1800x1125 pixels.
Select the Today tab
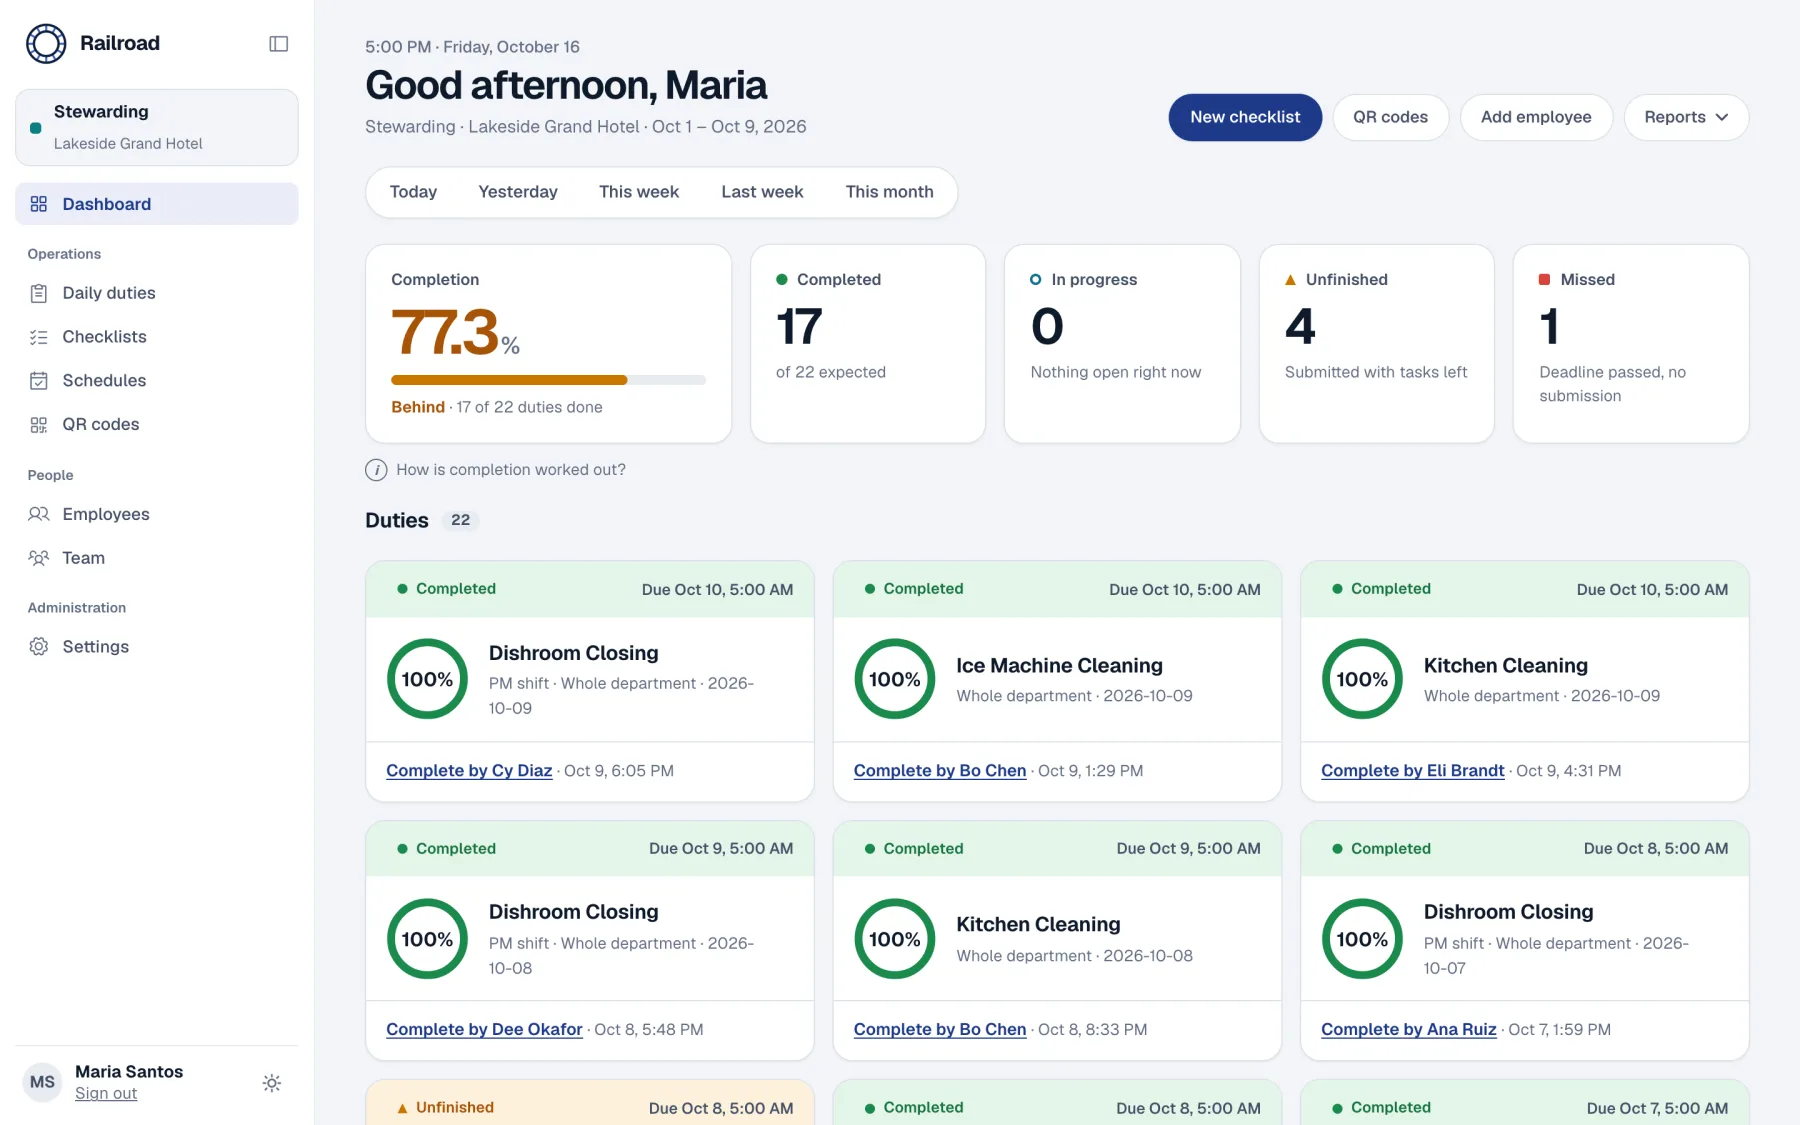pos(413,192)
